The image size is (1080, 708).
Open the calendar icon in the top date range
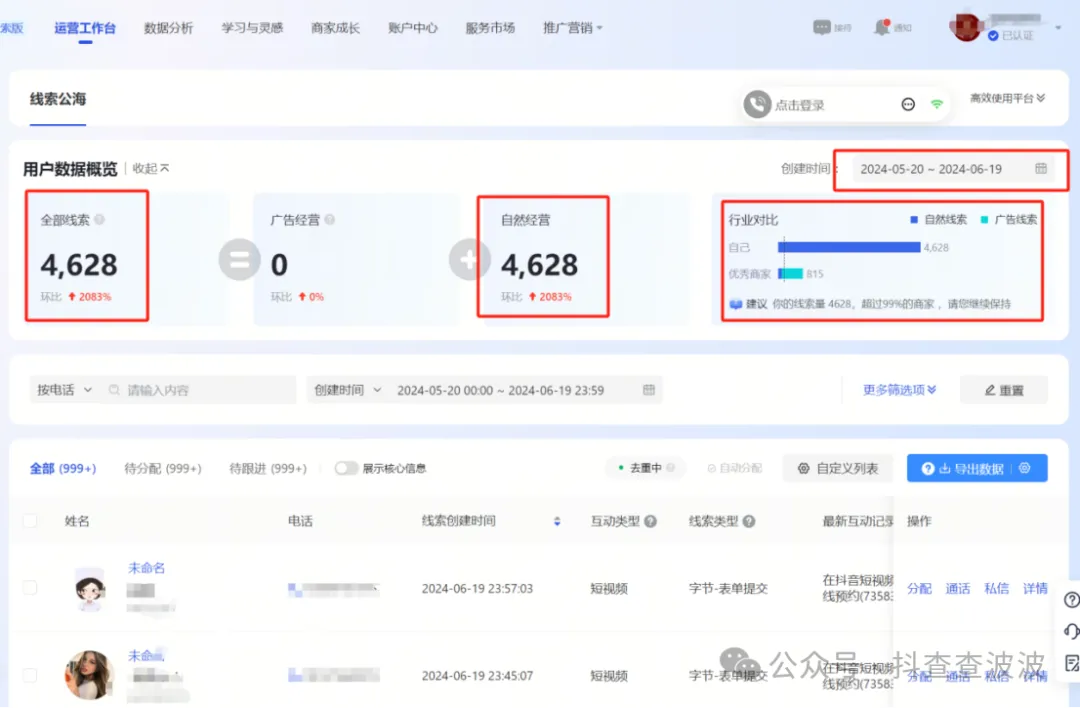click(x=1041, y=169)
